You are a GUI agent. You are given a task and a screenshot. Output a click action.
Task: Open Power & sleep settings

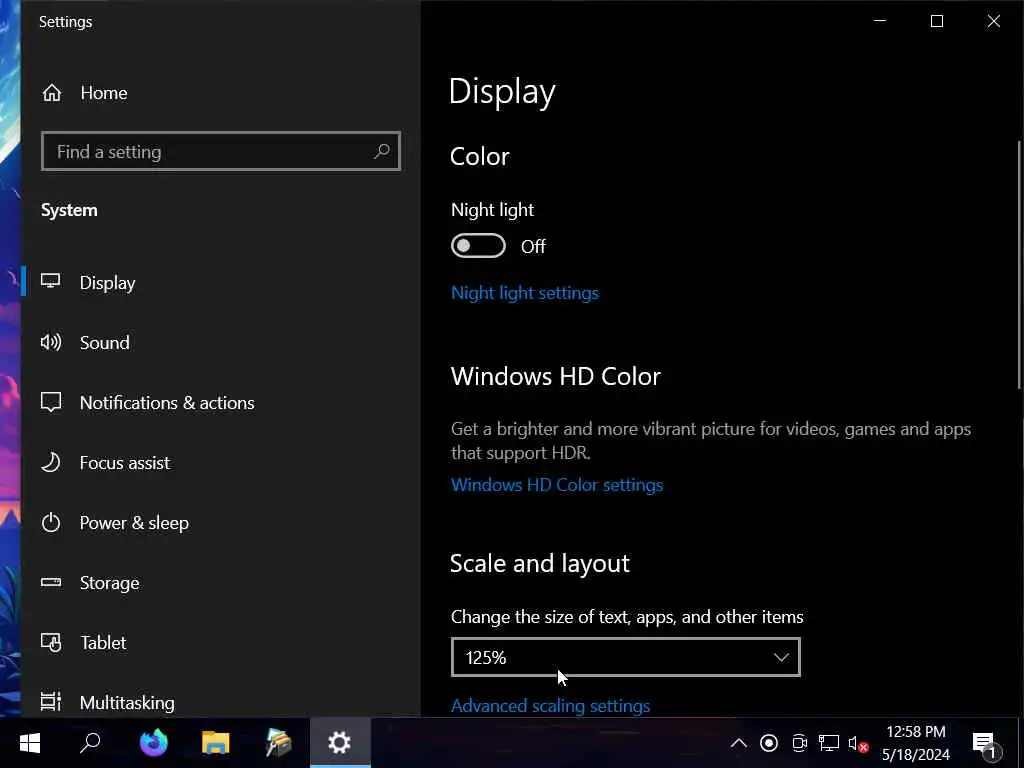[x=221, y=522]
